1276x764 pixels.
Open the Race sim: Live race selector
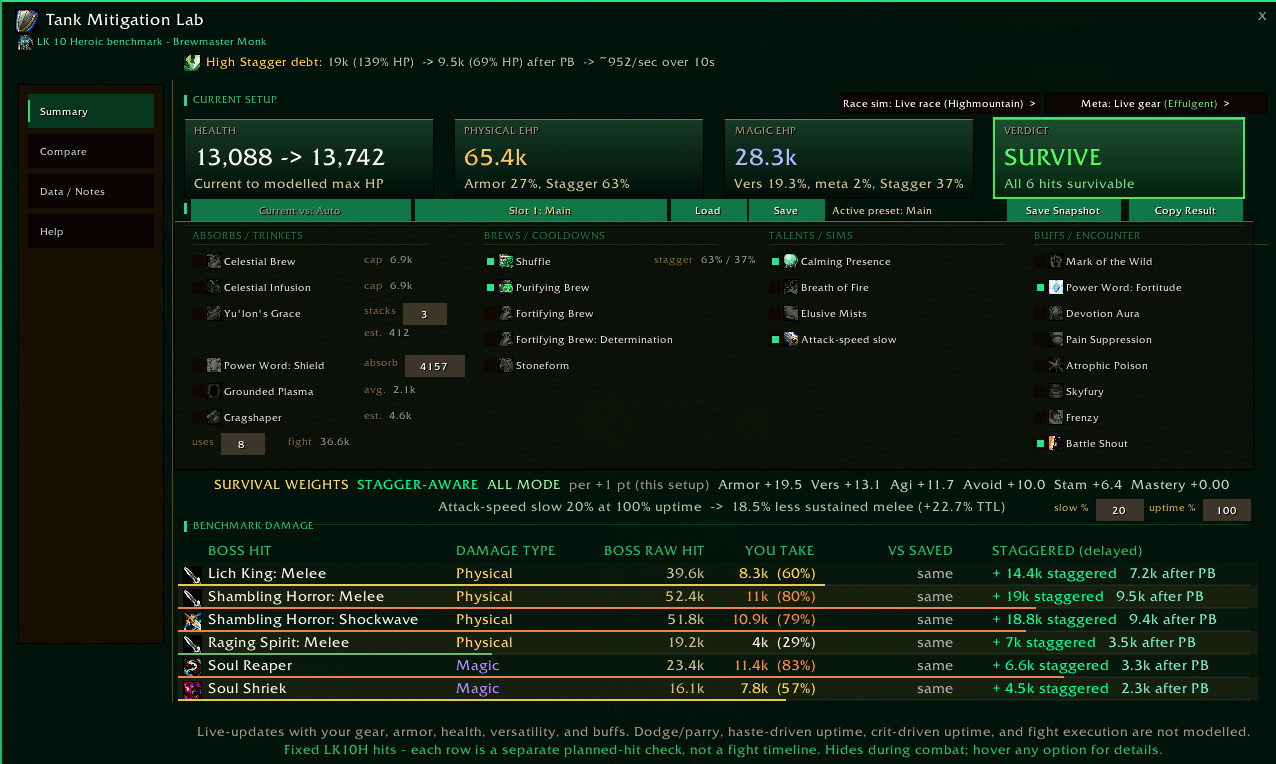pos(940,103)
